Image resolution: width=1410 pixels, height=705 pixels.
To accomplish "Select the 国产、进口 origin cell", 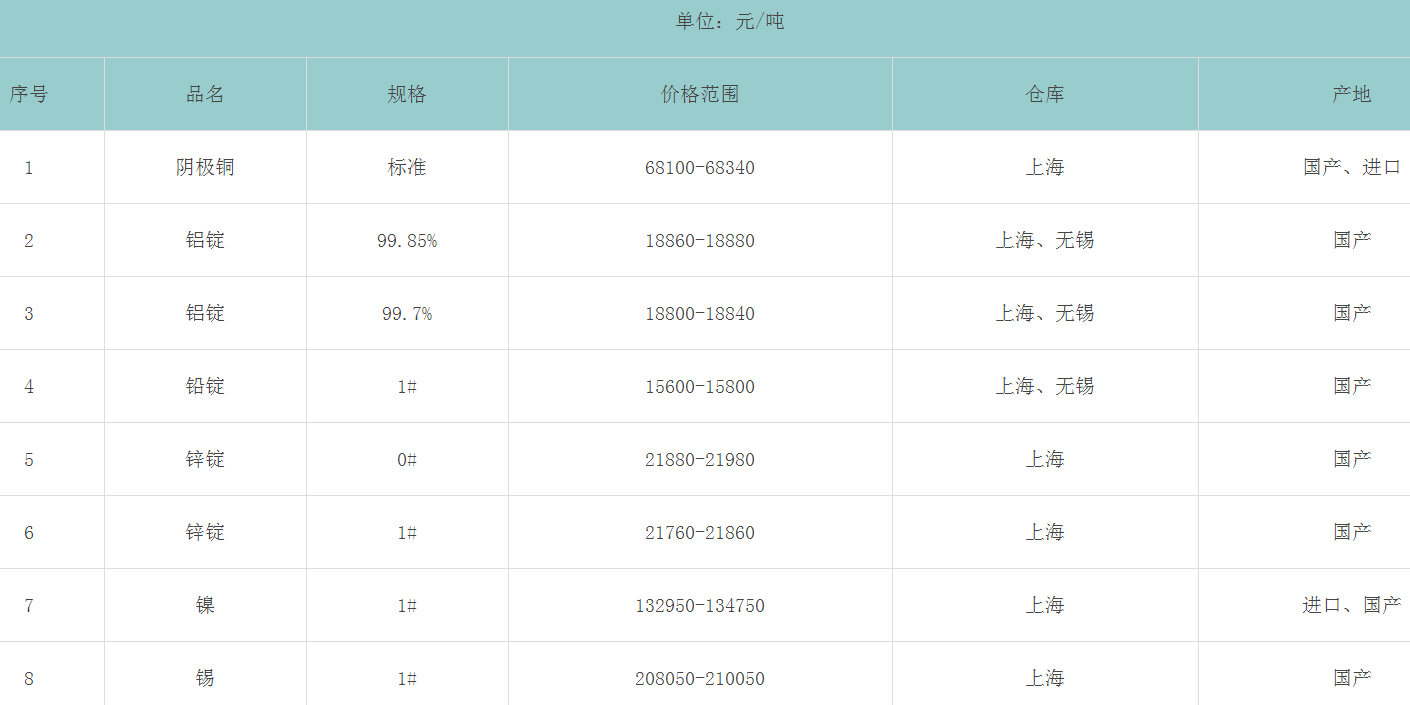I will coord(1352,167).
